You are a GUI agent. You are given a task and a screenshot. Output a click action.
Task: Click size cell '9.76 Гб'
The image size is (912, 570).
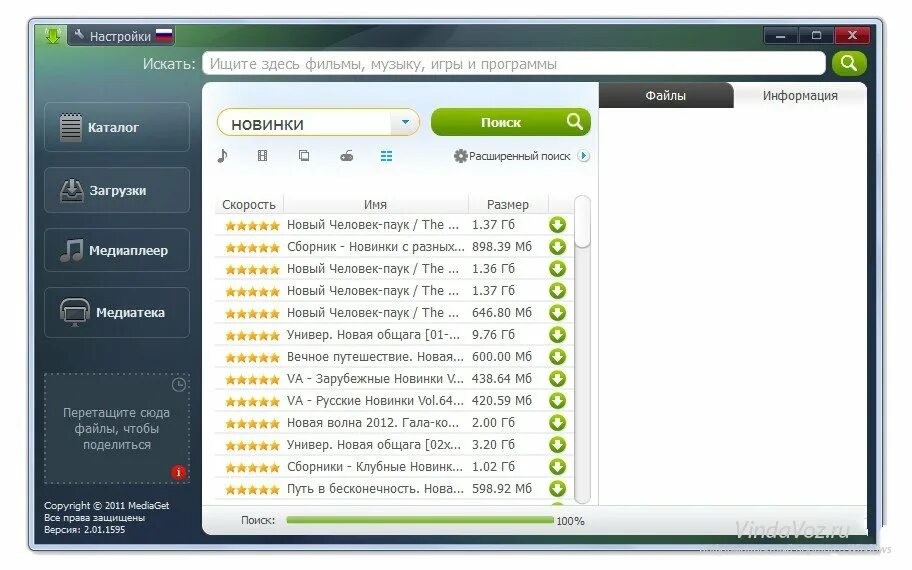493,334
